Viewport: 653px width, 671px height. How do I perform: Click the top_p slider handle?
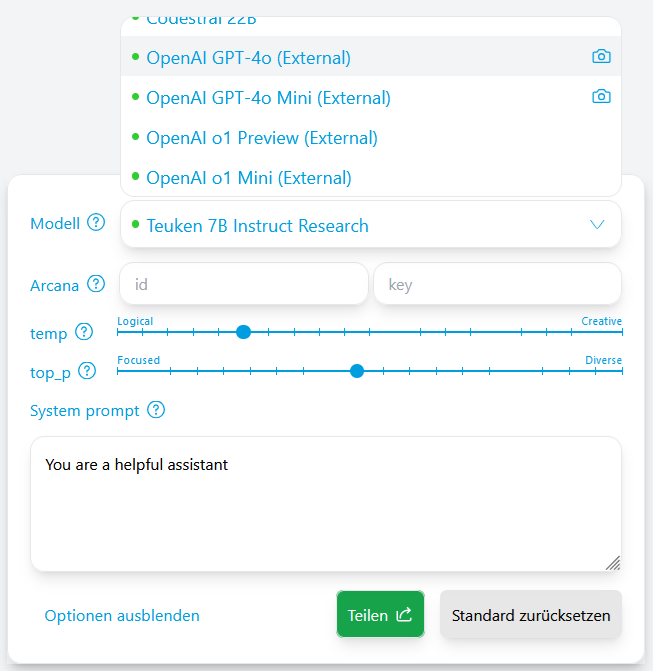(x=357, y=371)
